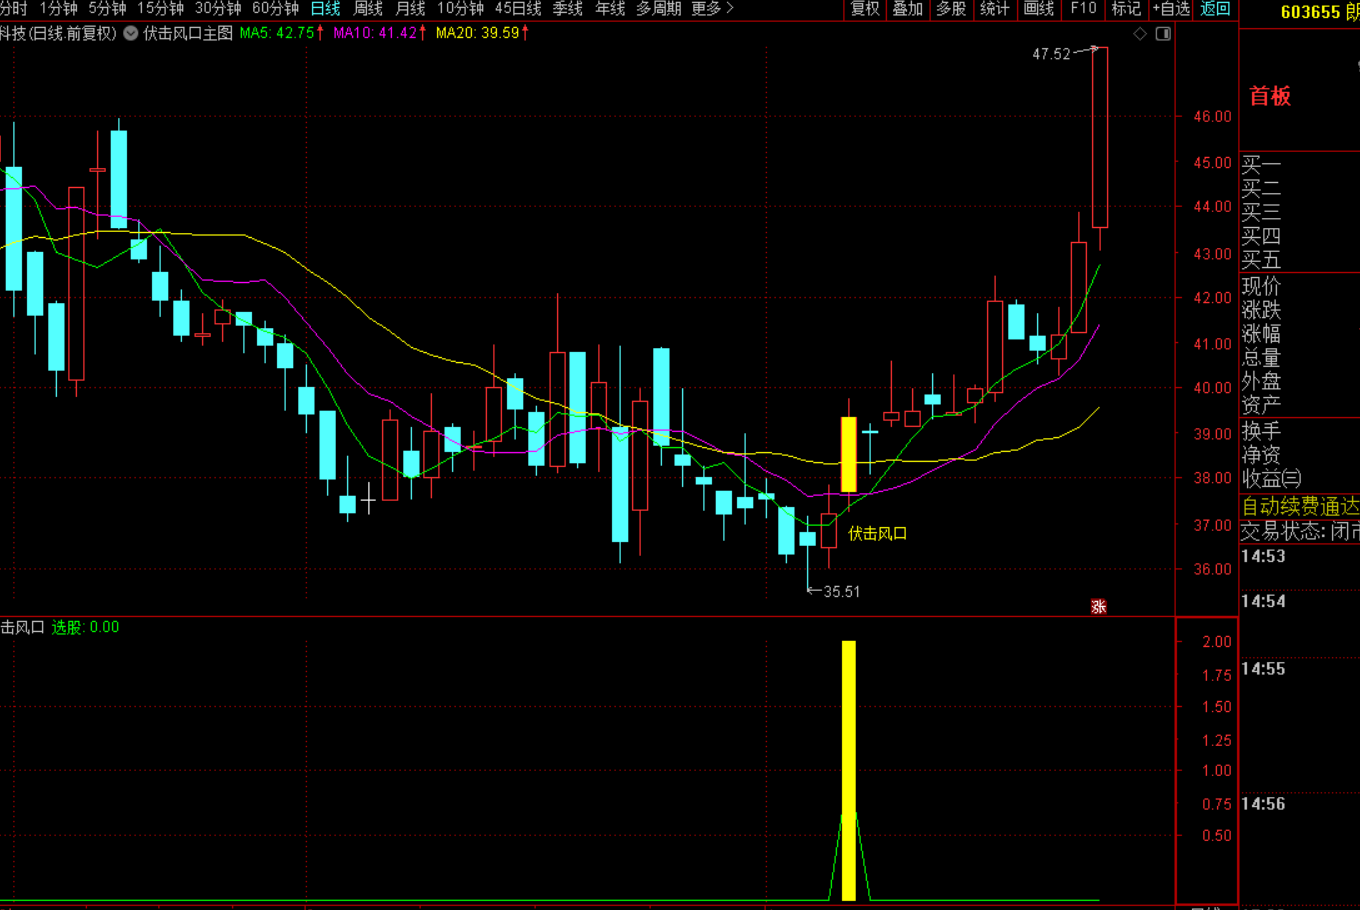Switch to 5分钟 period
1360x910 pixels.
(x=107, y=9)
